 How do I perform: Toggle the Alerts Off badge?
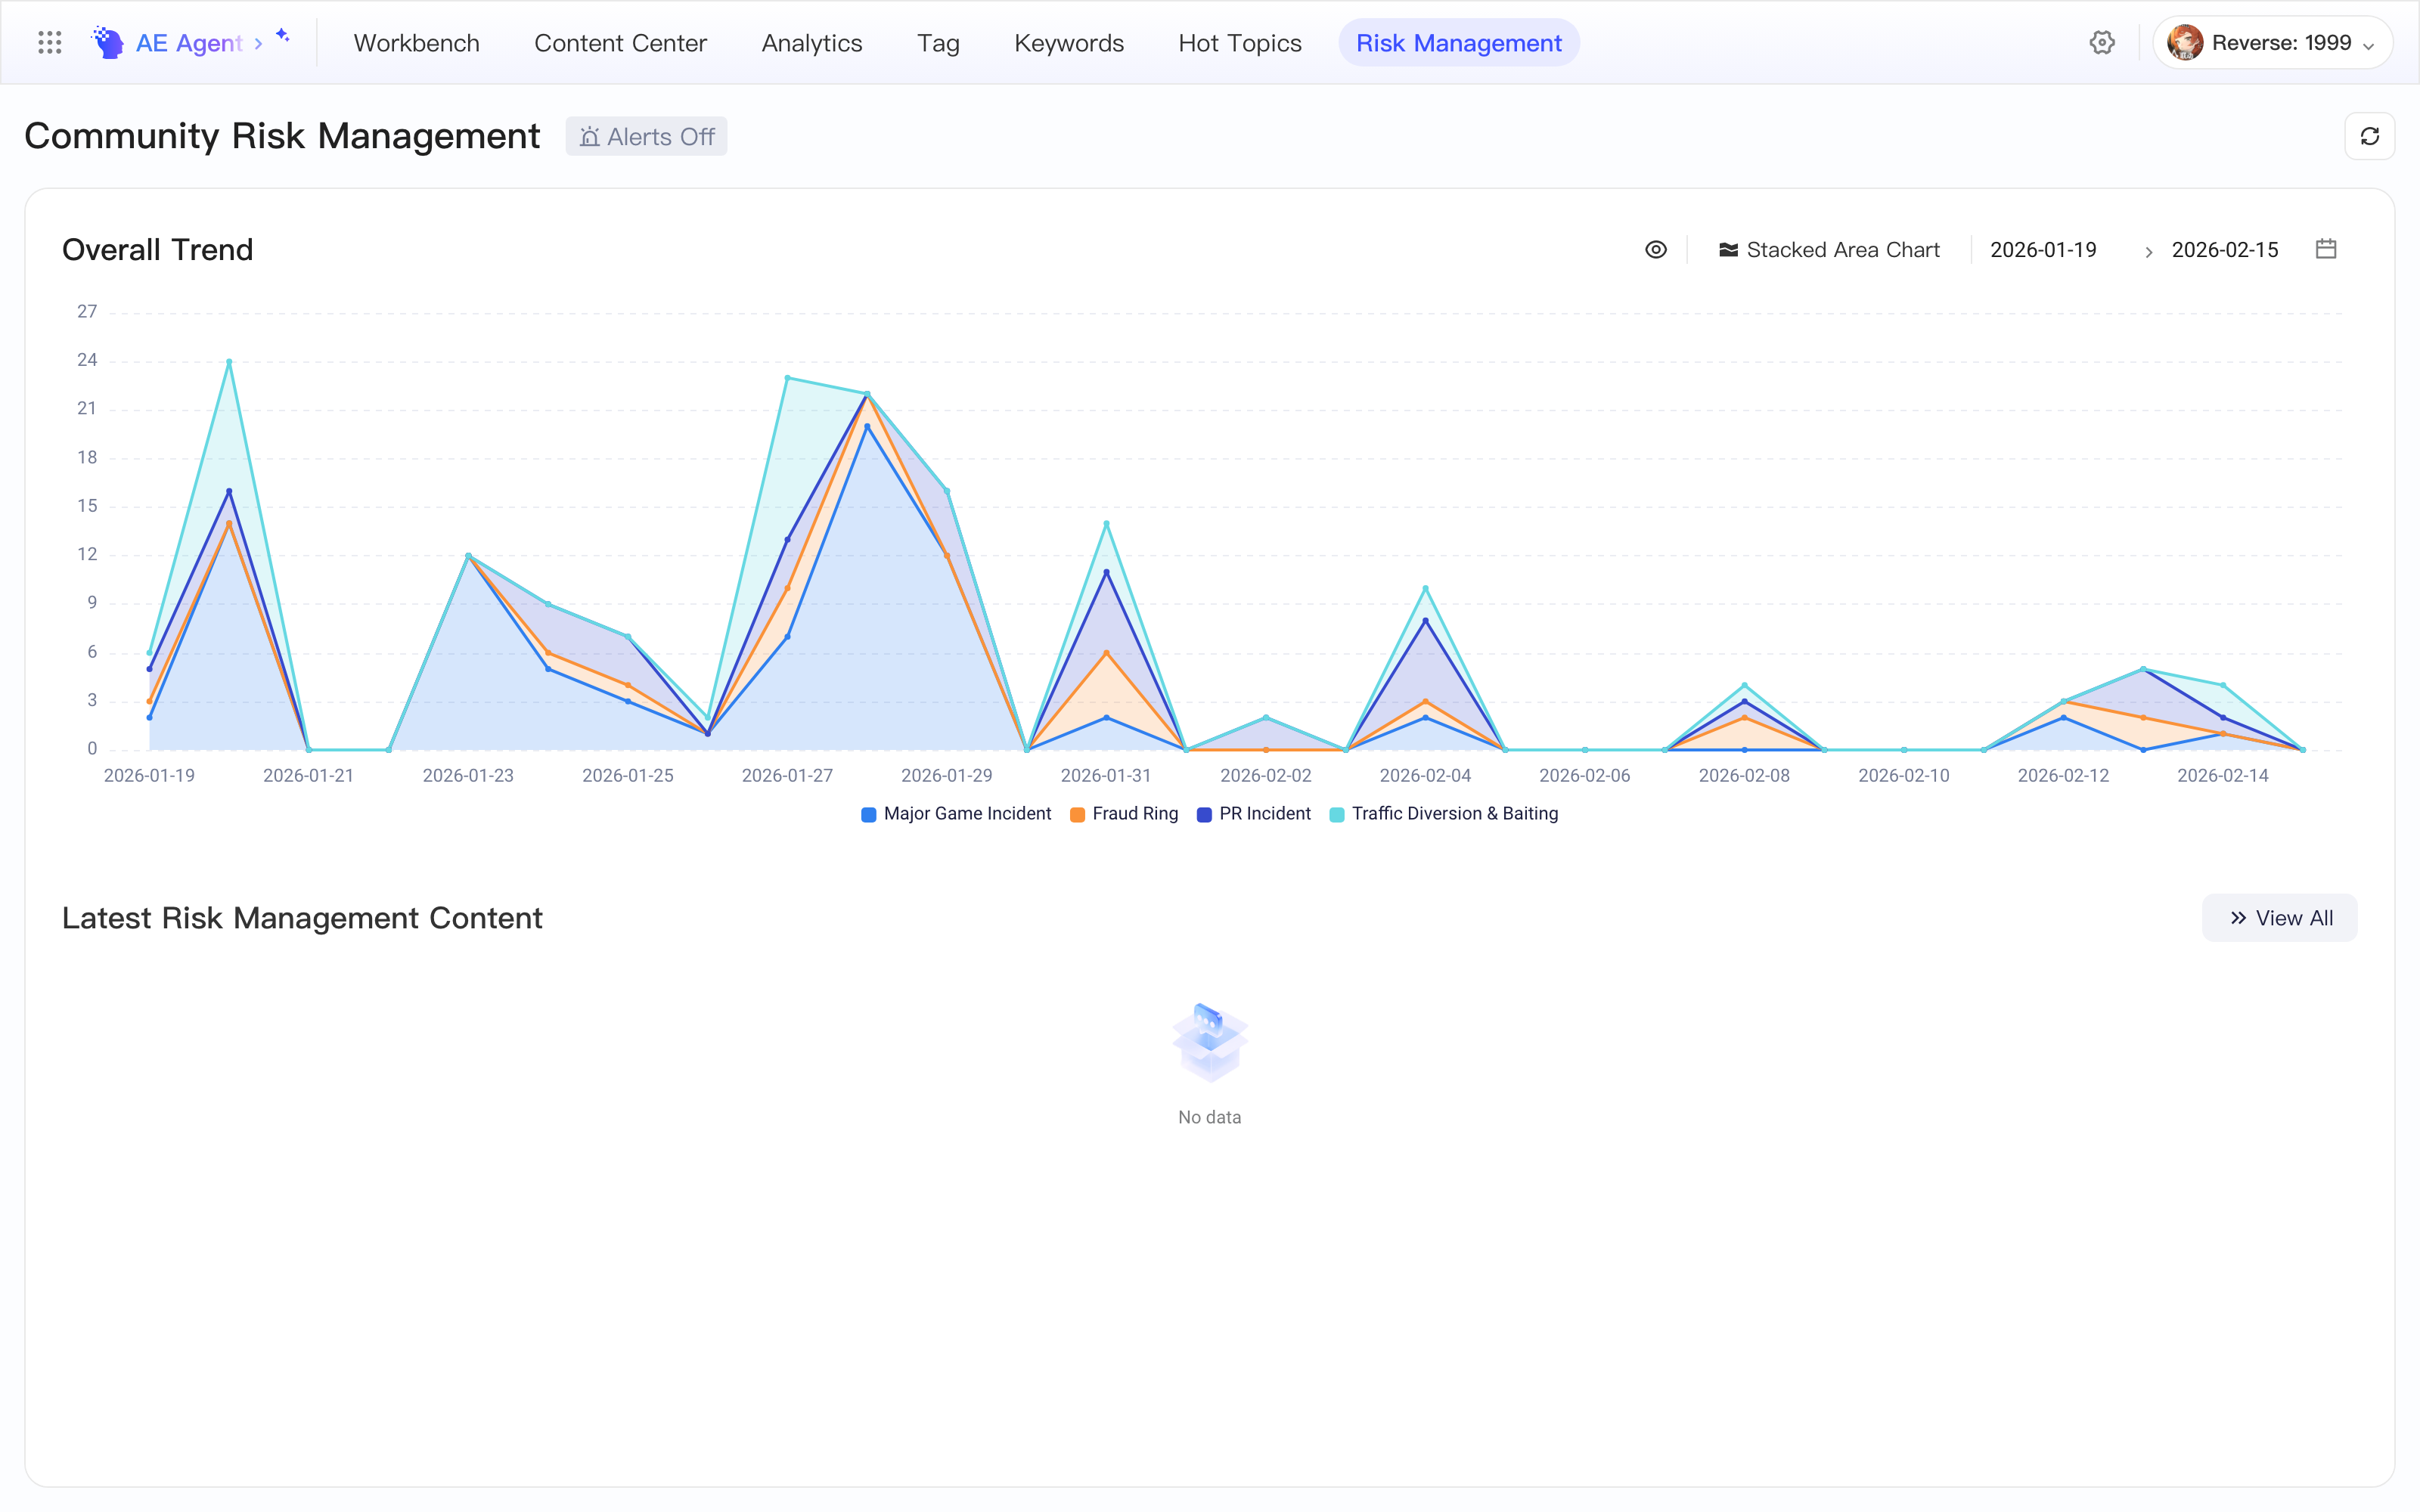[x=646, y=137]
